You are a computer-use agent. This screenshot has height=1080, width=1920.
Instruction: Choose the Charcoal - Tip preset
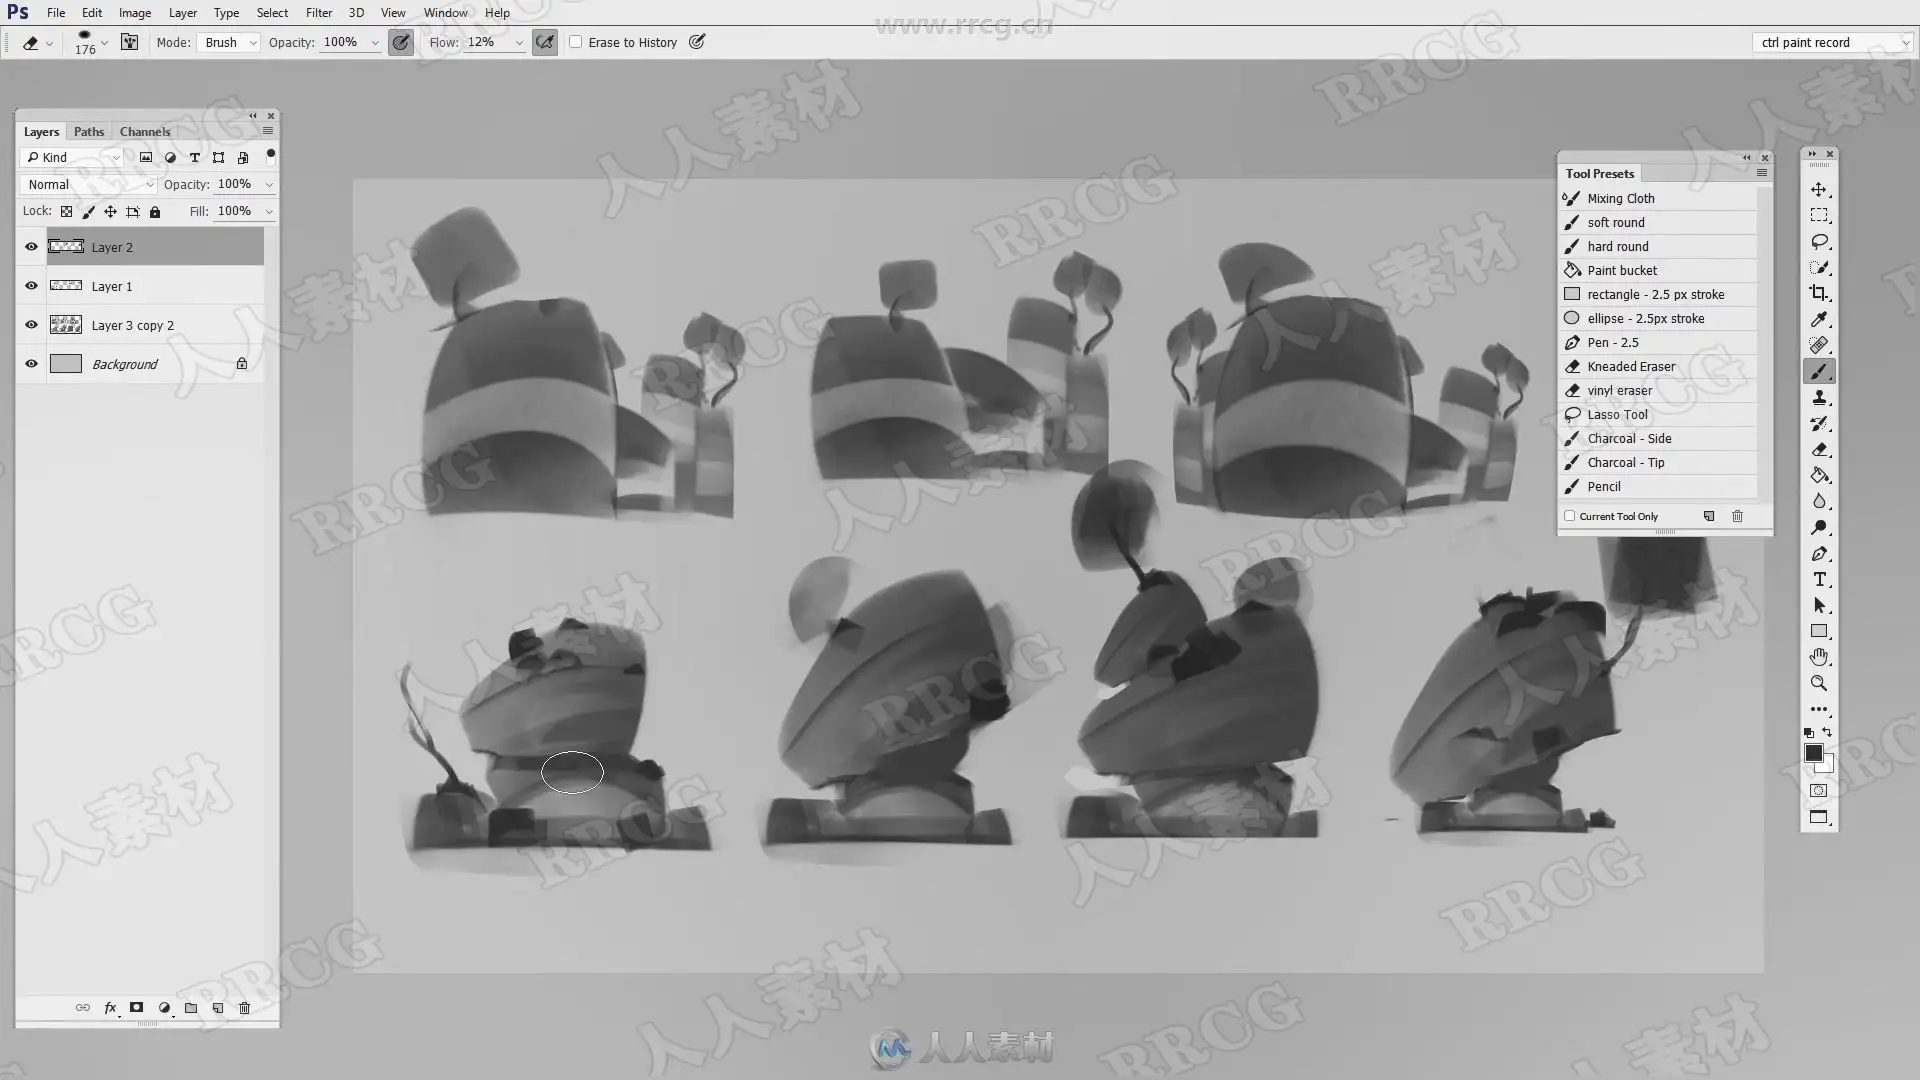pyautogui.click(x=1625, y=463)
